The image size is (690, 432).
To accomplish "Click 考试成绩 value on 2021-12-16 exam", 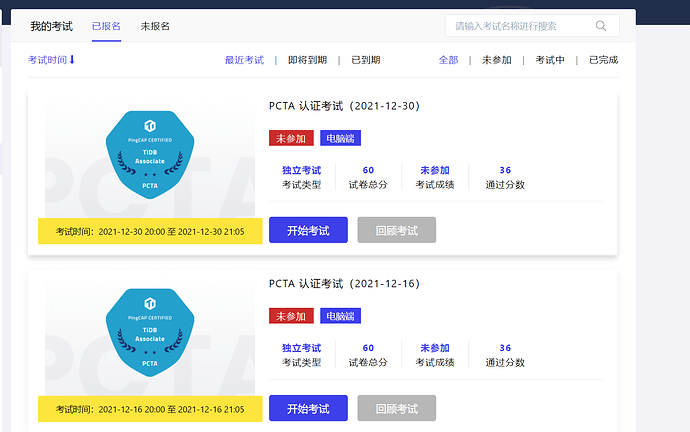I will [435, 348].
